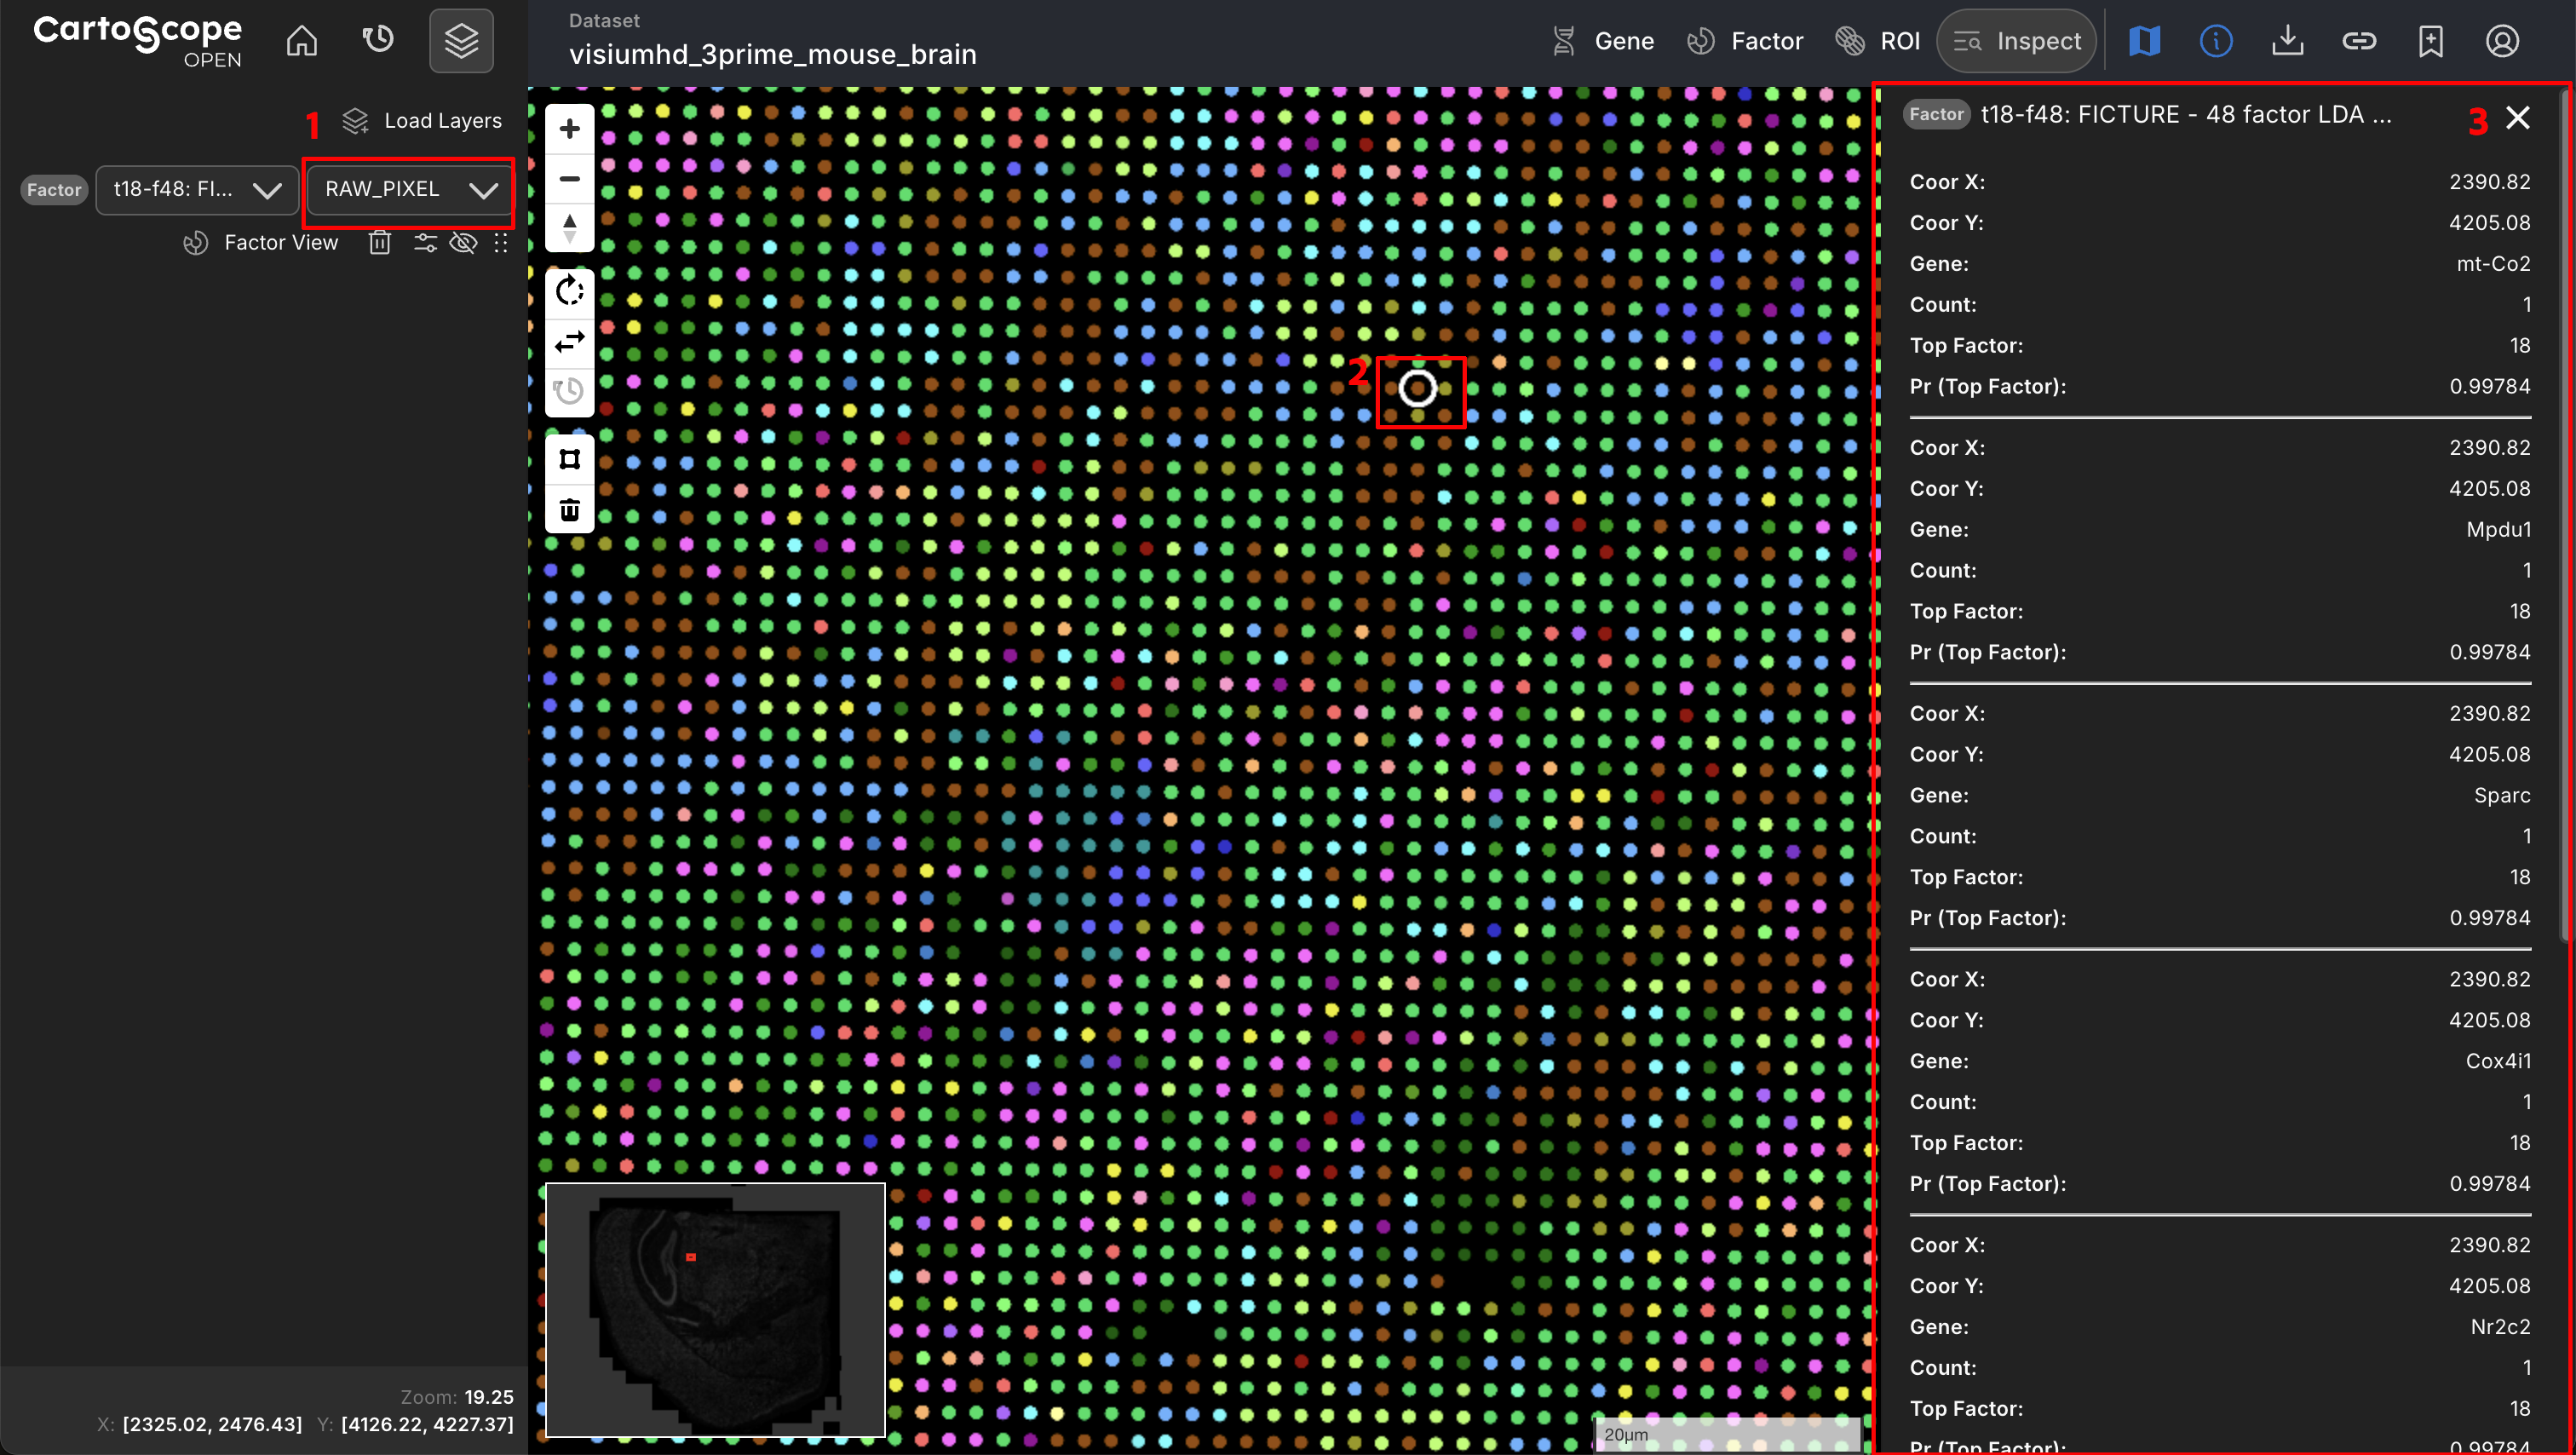Switch to the Gene tab
Screen dimensions: 2576x1455
(x=1602, y=41)
